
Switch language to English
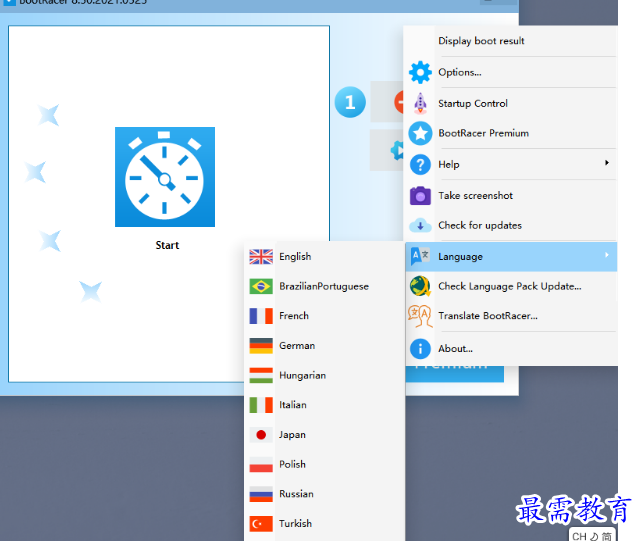tap(324, 257)
